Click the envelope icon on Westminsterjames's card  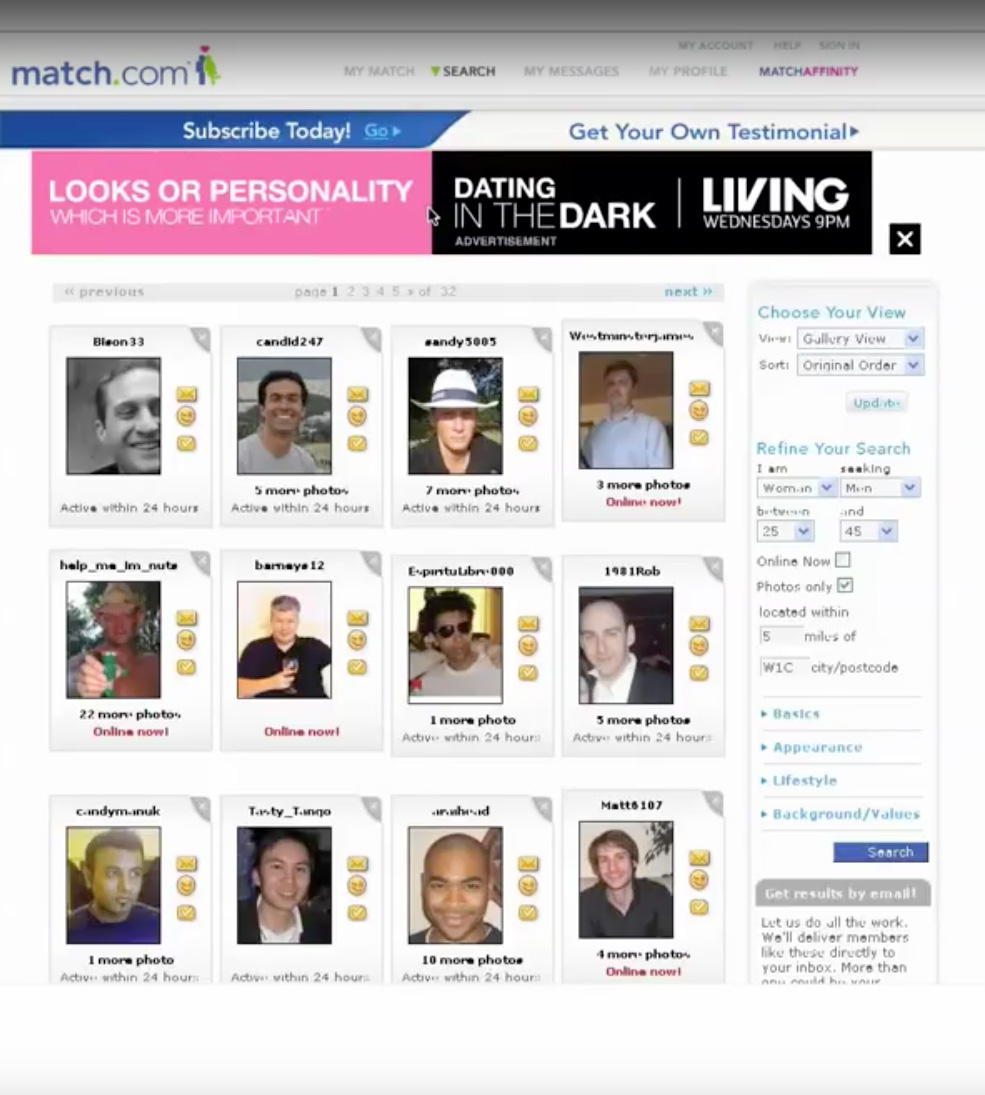pos(699,388)
